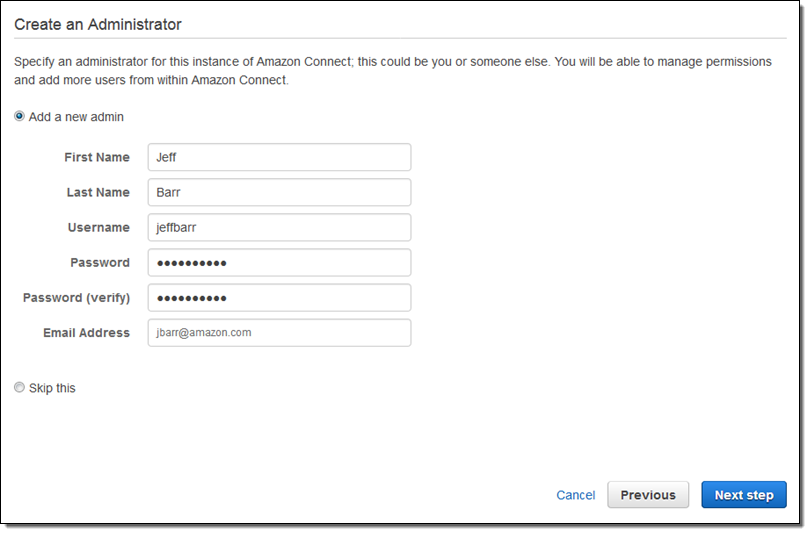This screenshot has width=810, height=534.
Task: Focus the Email Address input field
Action: [279, 333]
